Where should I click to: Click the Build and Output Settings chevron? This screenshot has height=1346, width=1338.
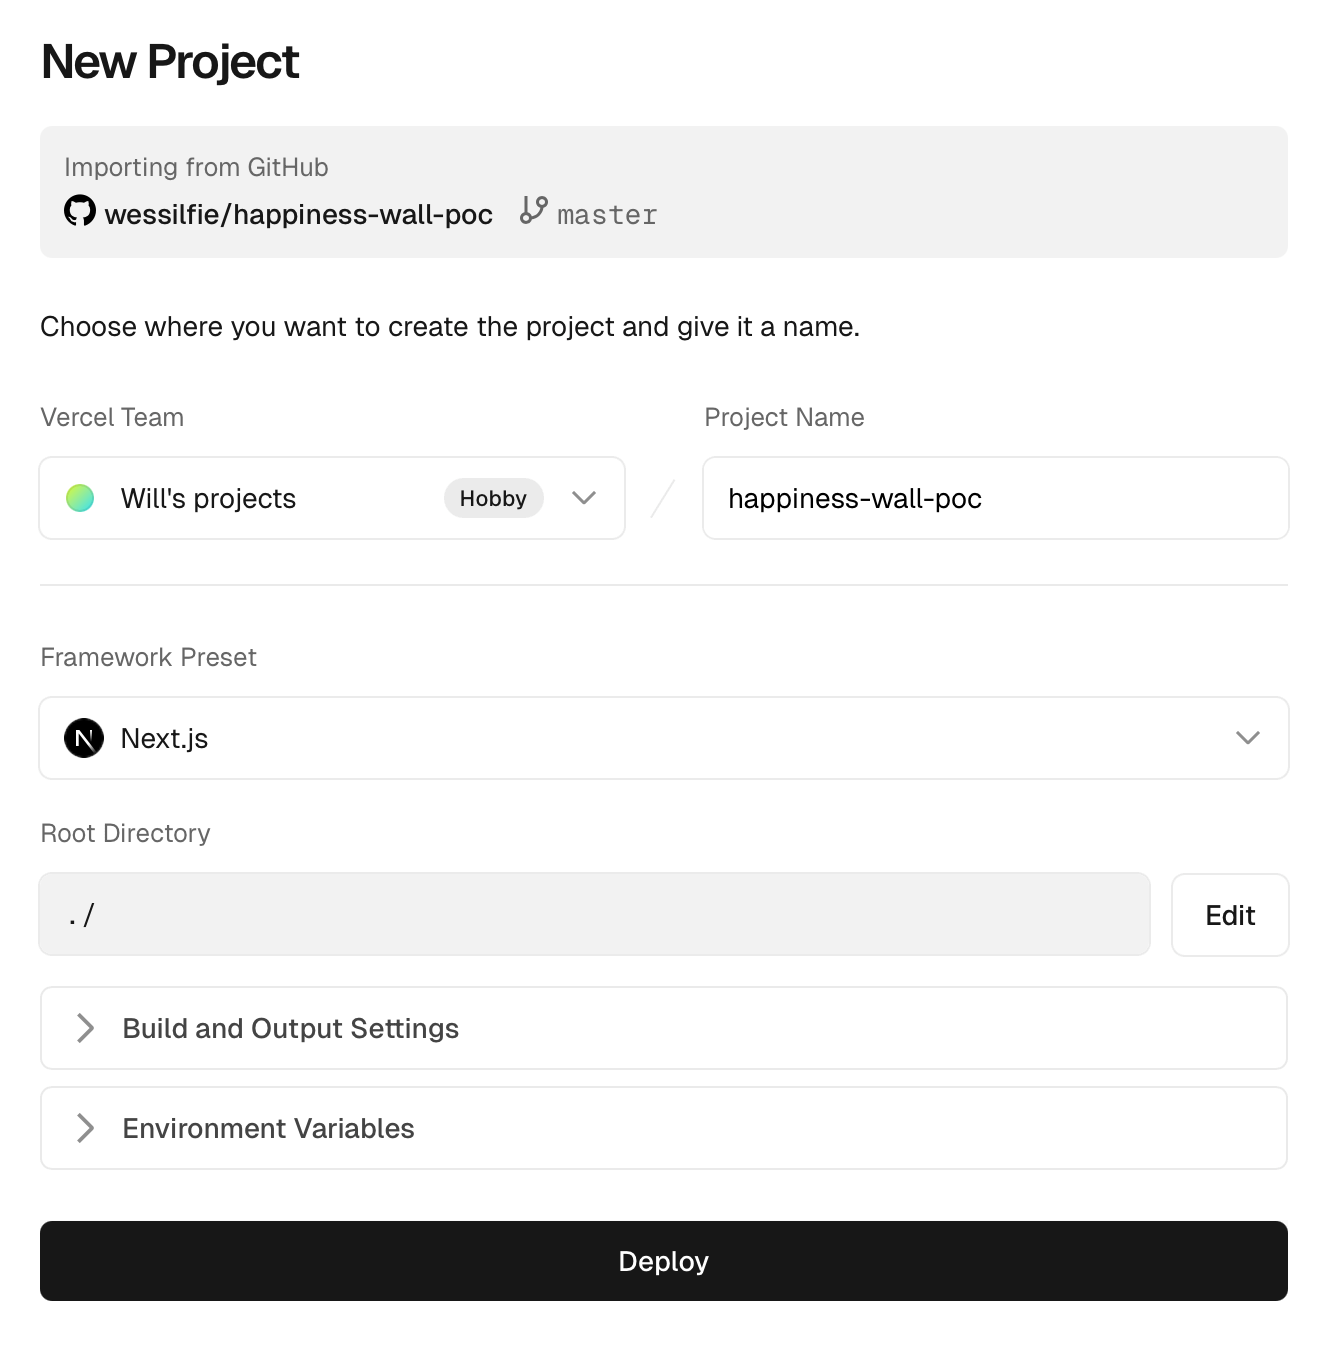click(x=86, y=1028)
